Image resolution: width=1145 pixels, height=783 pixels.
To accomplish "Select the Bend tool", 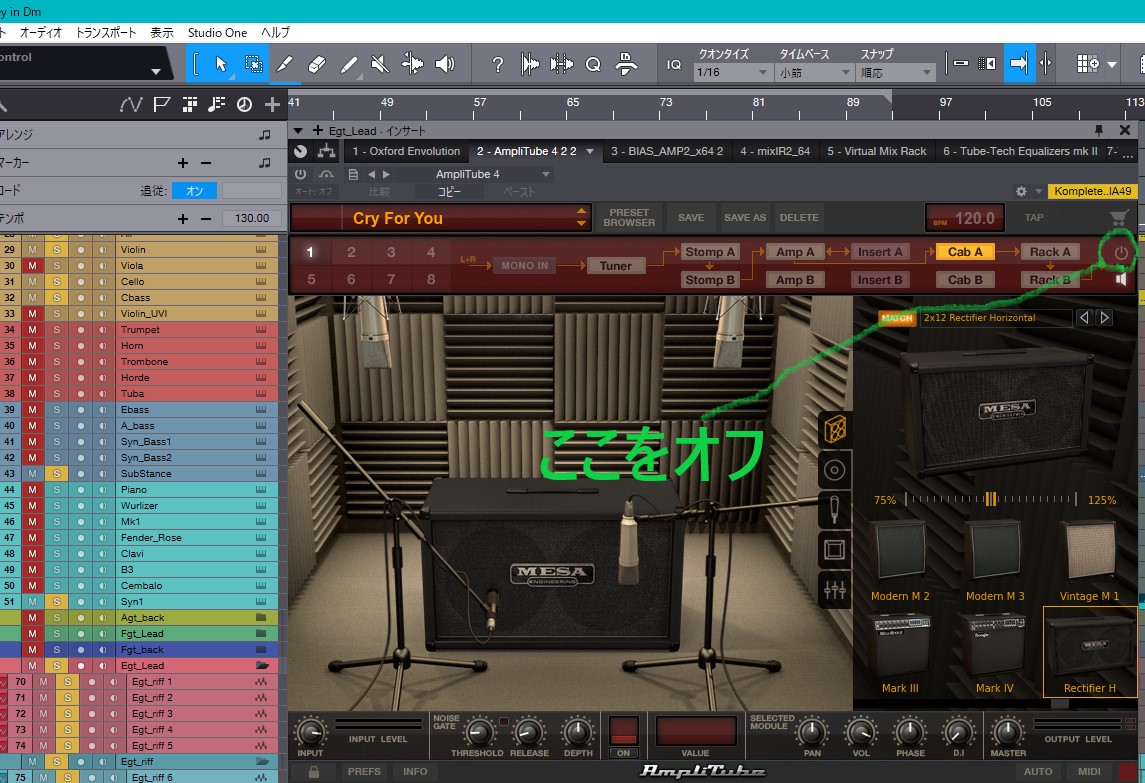I will (412, 64).
